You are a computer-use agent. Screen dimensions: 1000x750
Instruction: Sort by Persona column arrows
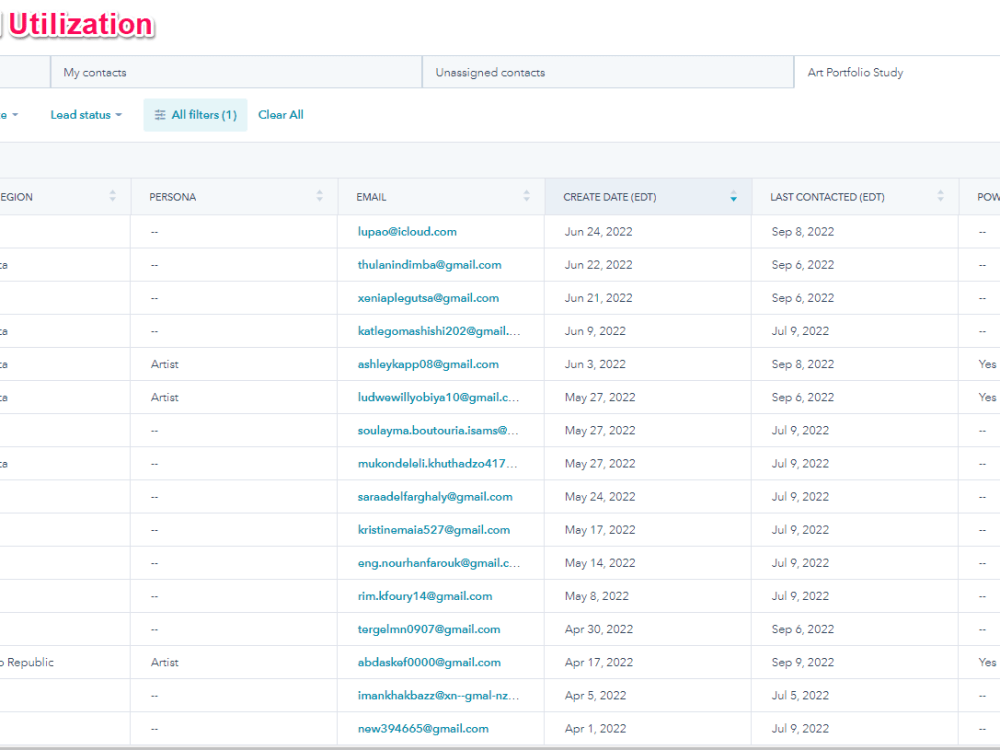tap(320, 196)
